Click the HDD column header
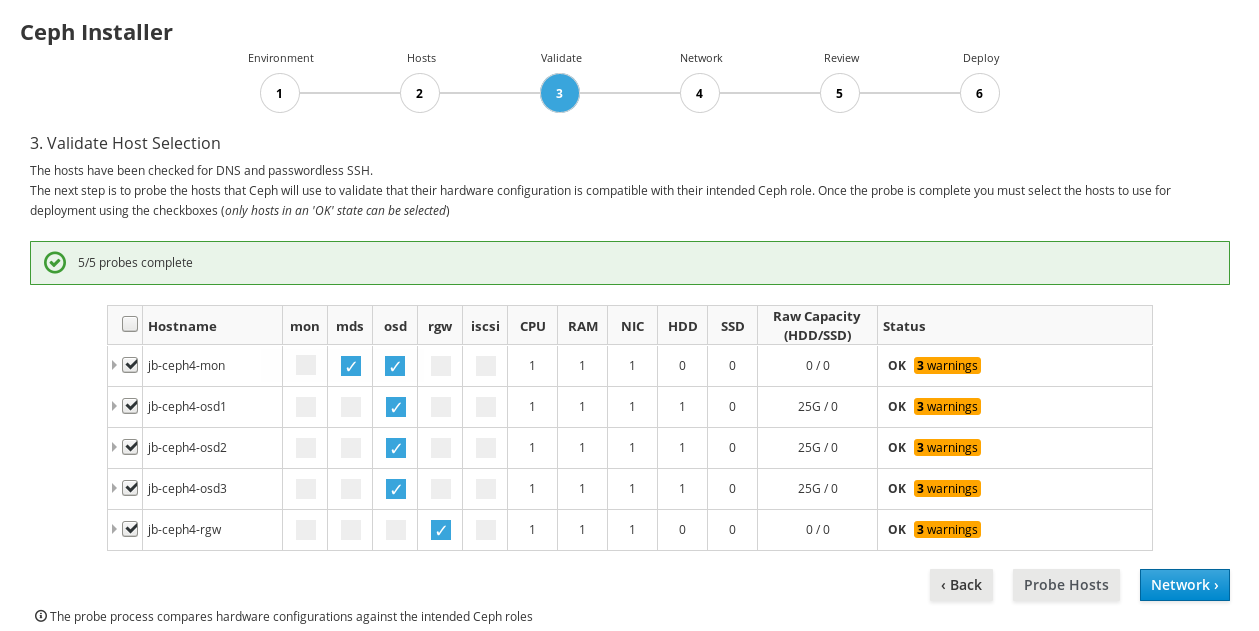 683,326
